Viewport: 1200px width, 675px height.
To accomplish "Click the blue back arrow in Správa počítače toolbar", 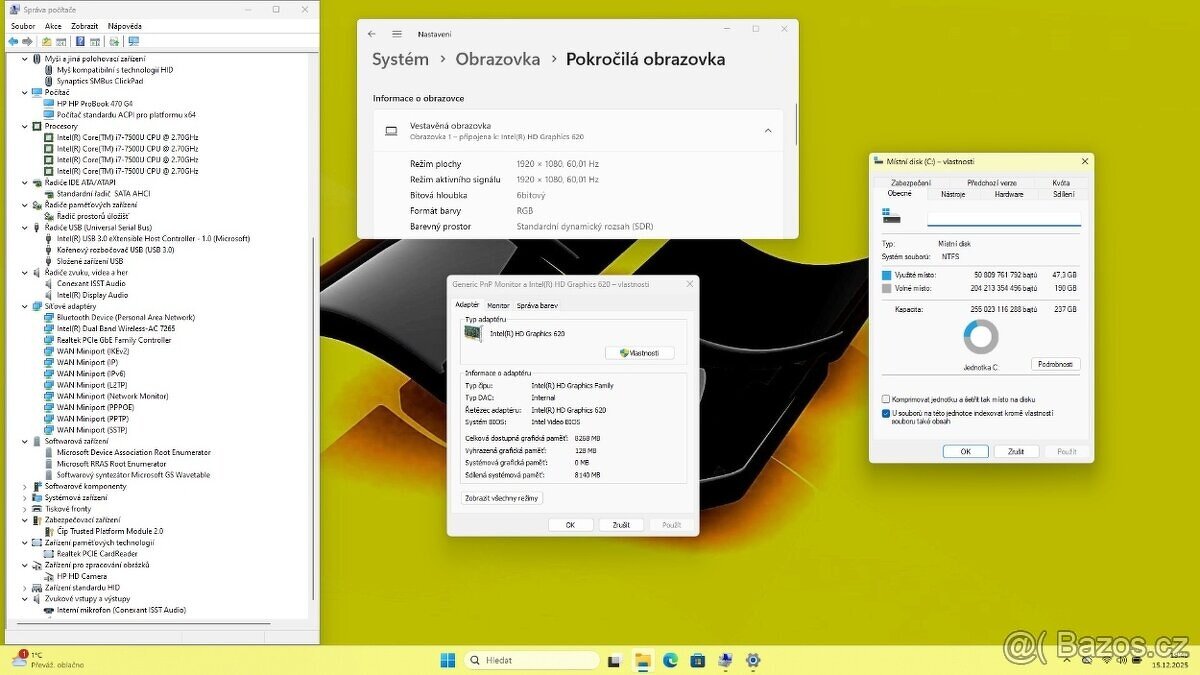I will tap(12, 42).
